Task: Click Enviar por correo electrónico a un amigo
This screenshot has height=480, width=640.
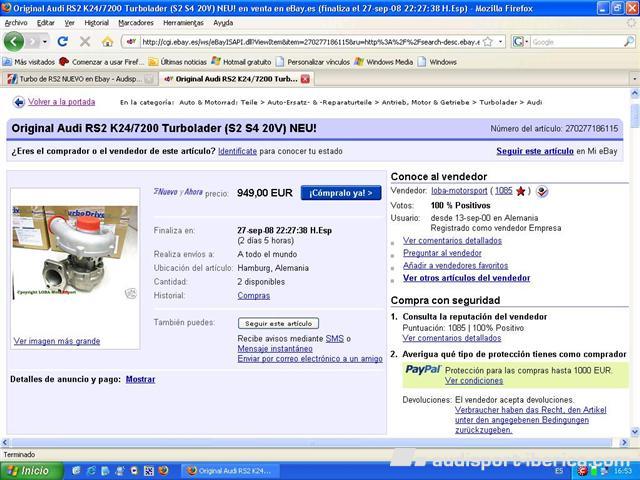Action: pyautogui.click(x=310, y=358)
